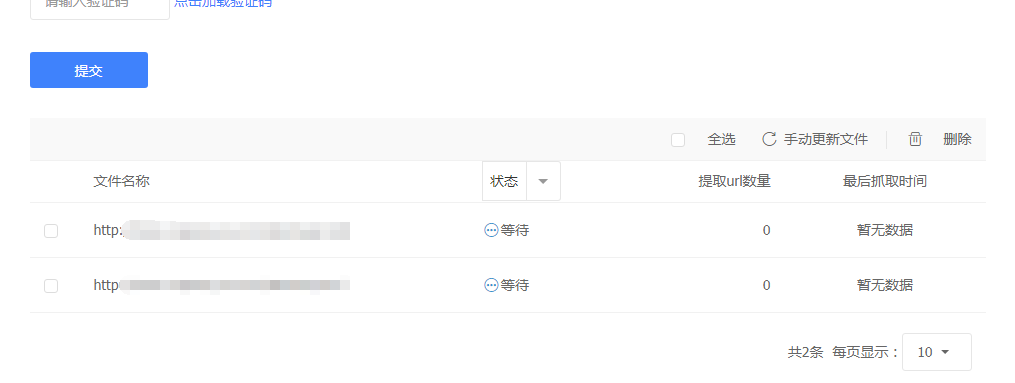The width and height of the screenshot is (1015, 383).
Task: Click the 状态 status filter label
Action: click(x=504, y=181)
